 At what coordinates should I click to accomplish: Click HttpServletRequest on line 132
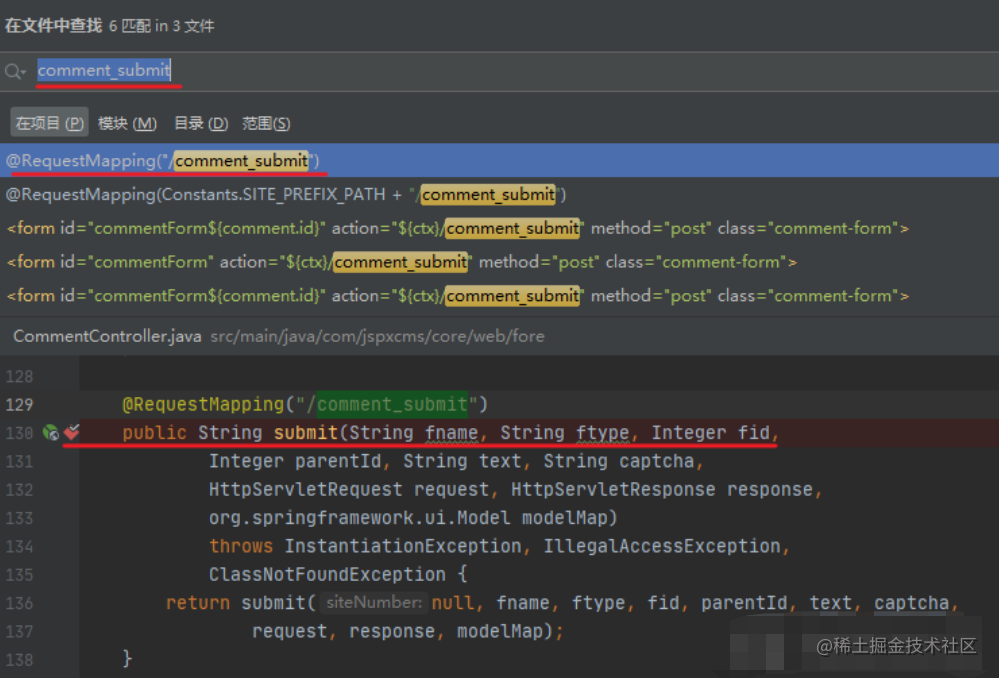coord(306,489)
